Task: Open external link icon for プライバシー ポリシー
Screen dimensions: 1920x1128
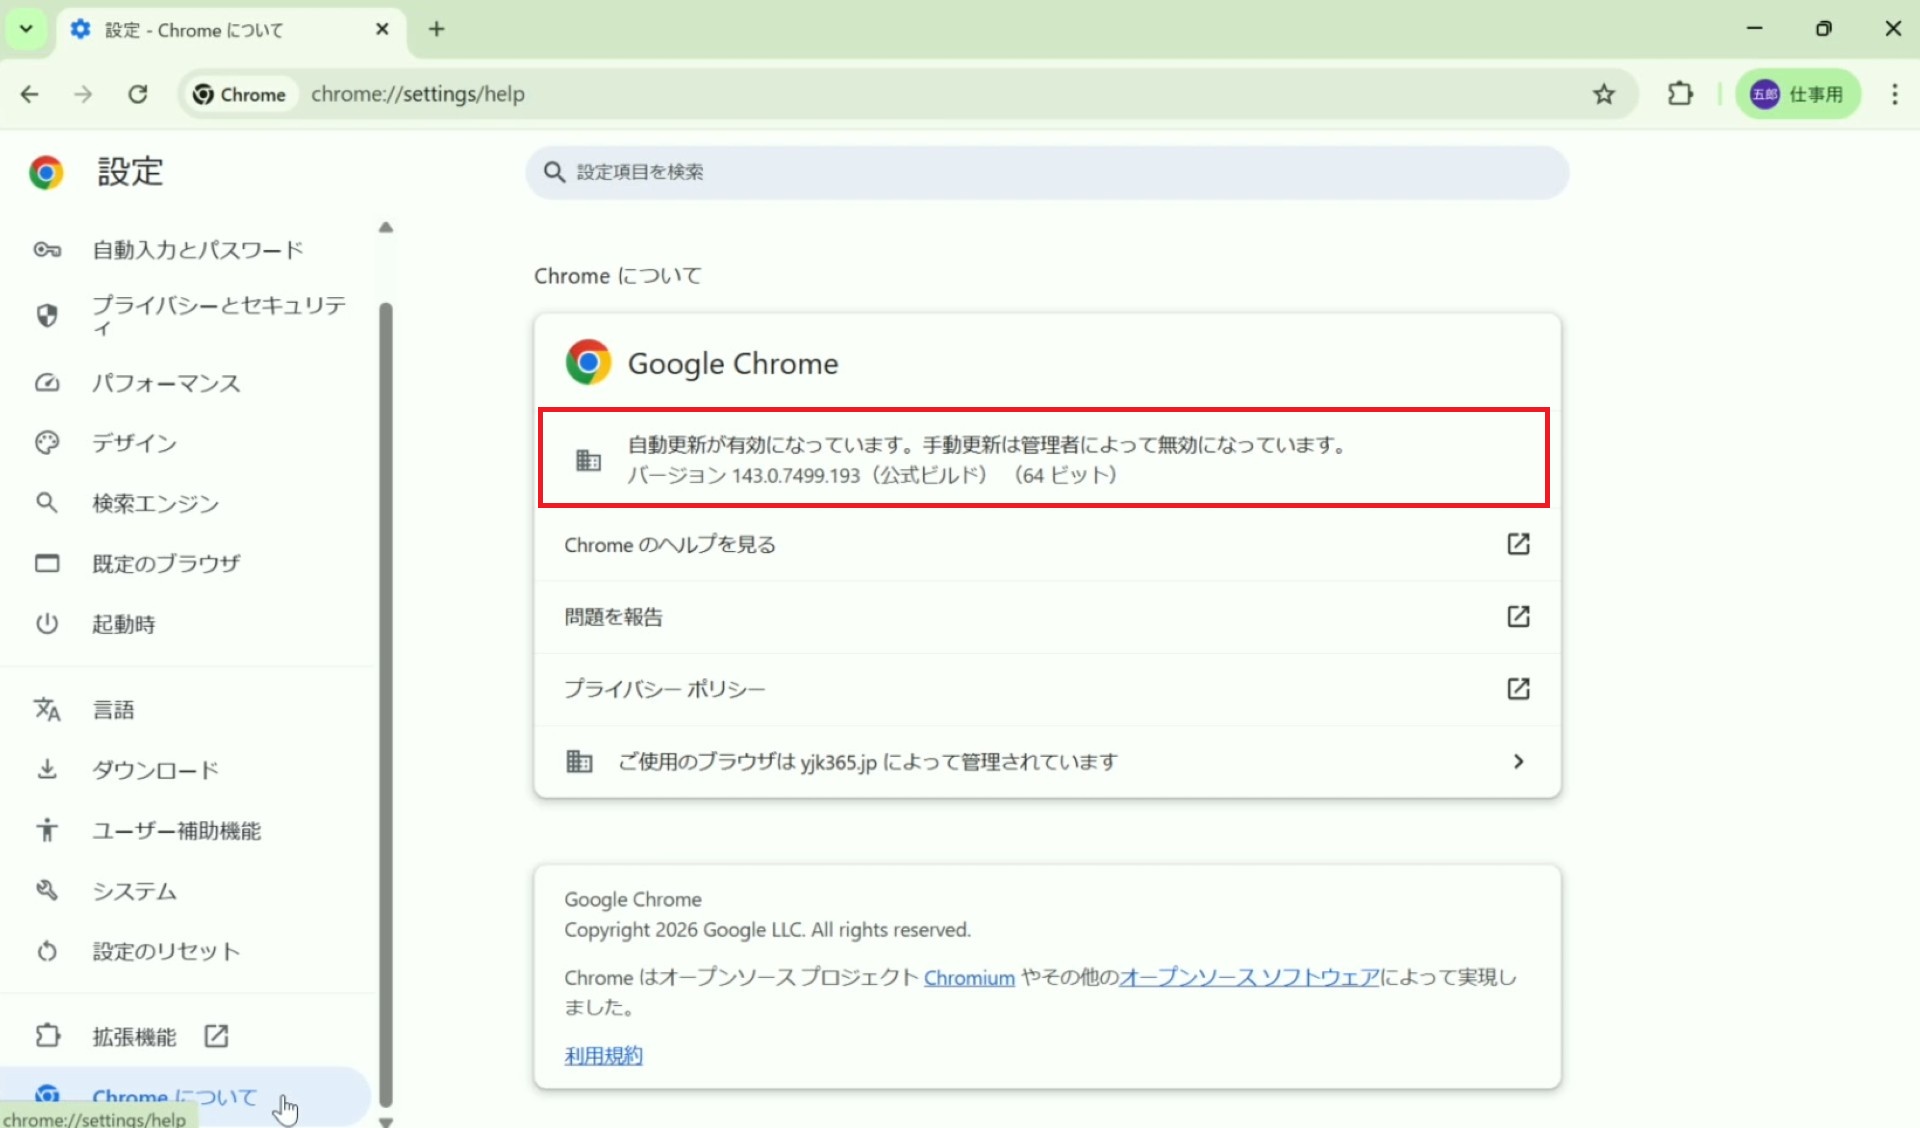Action: pos(1518,689)
